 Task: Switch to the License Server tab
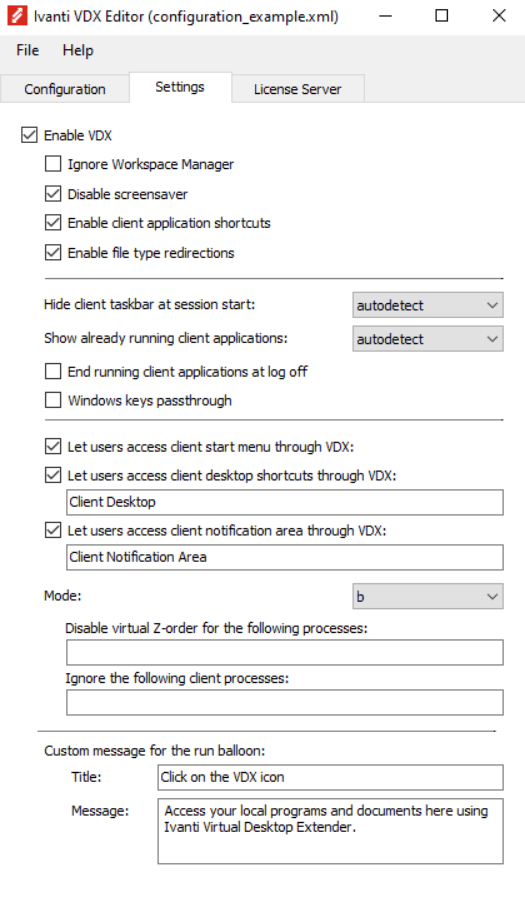point(297,89)
